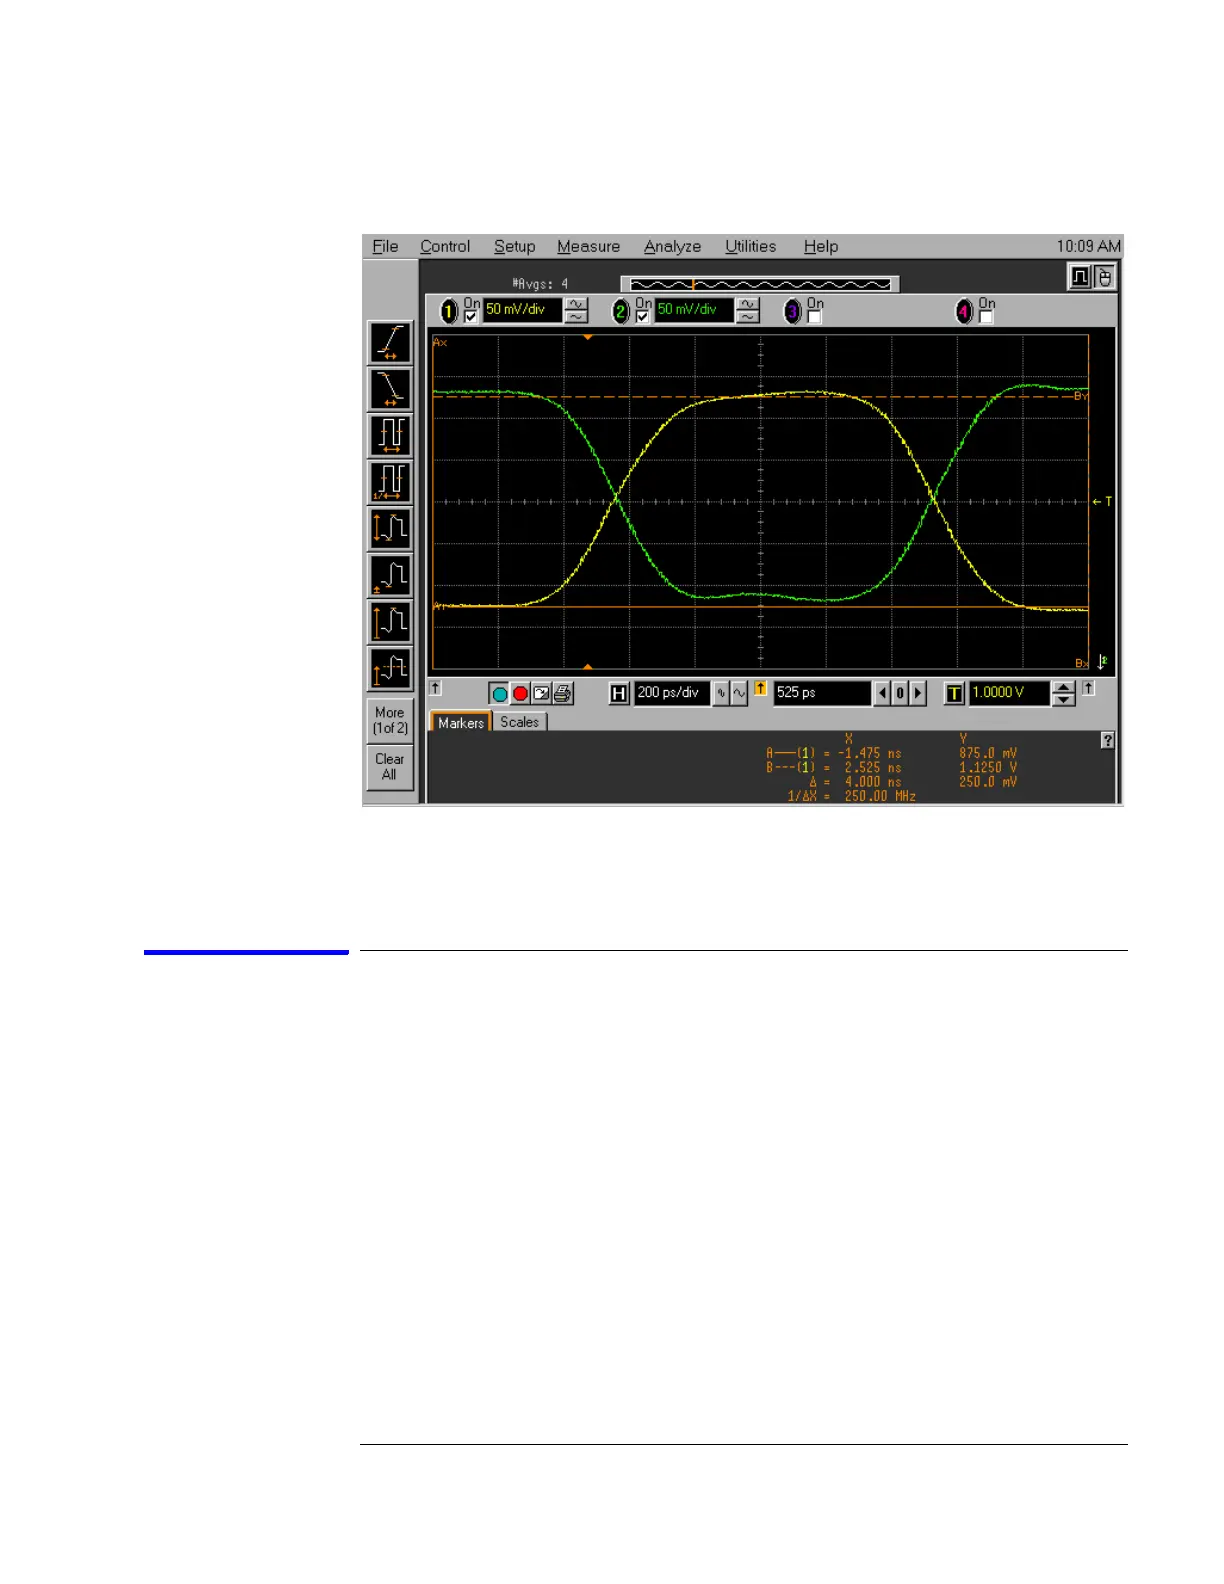Image resolution: width=1224 pixels, height=1584 pixels.
Task: Select the fall time measurement icon
Action: [390, 388]
